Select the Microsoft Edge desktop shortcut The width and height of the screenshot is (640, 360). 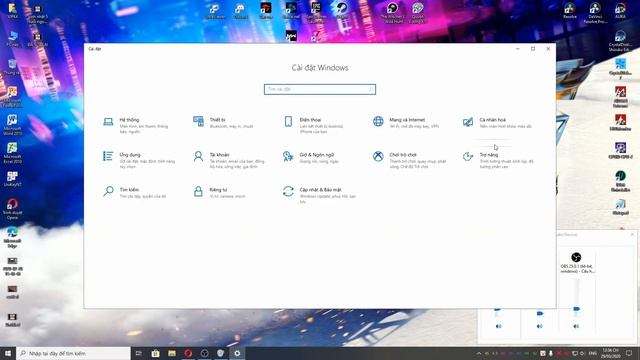12,238
